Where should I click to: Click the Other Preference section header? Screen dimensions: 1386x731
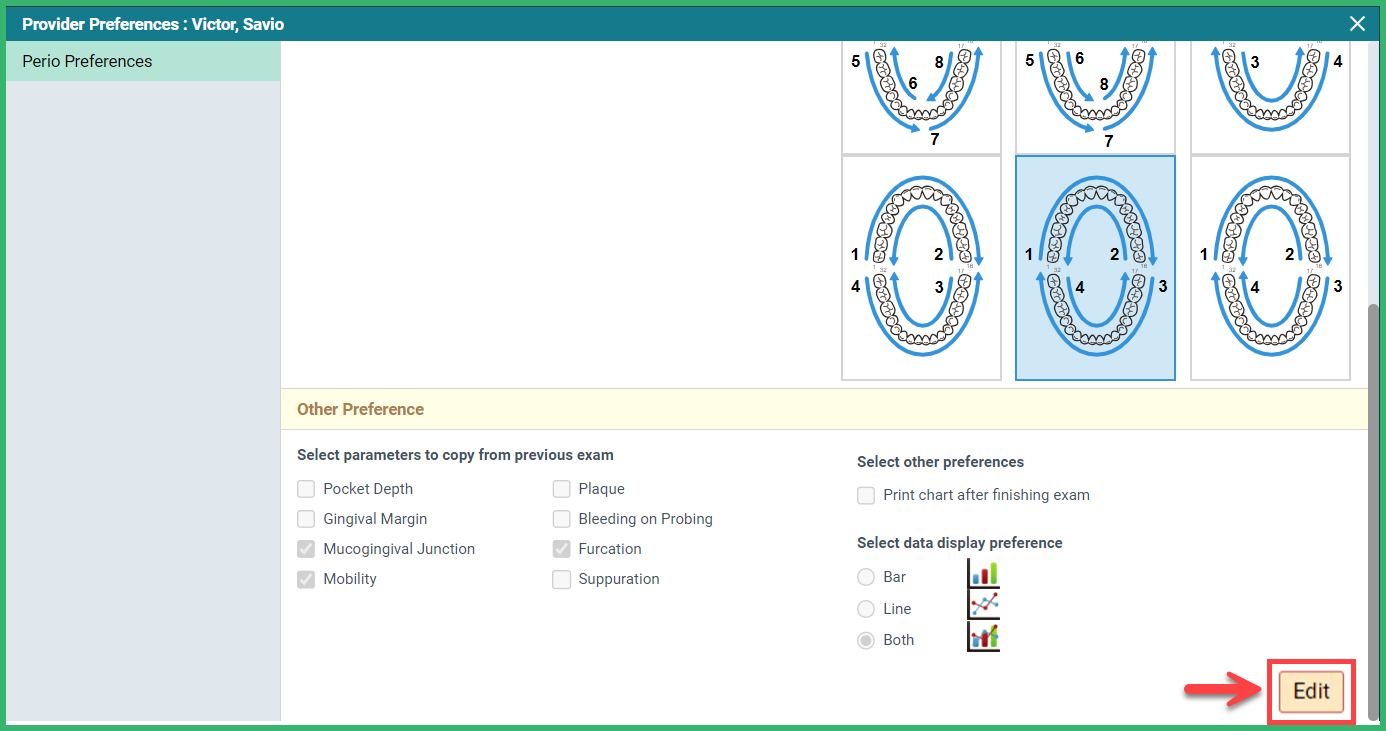tap(823, 409)
